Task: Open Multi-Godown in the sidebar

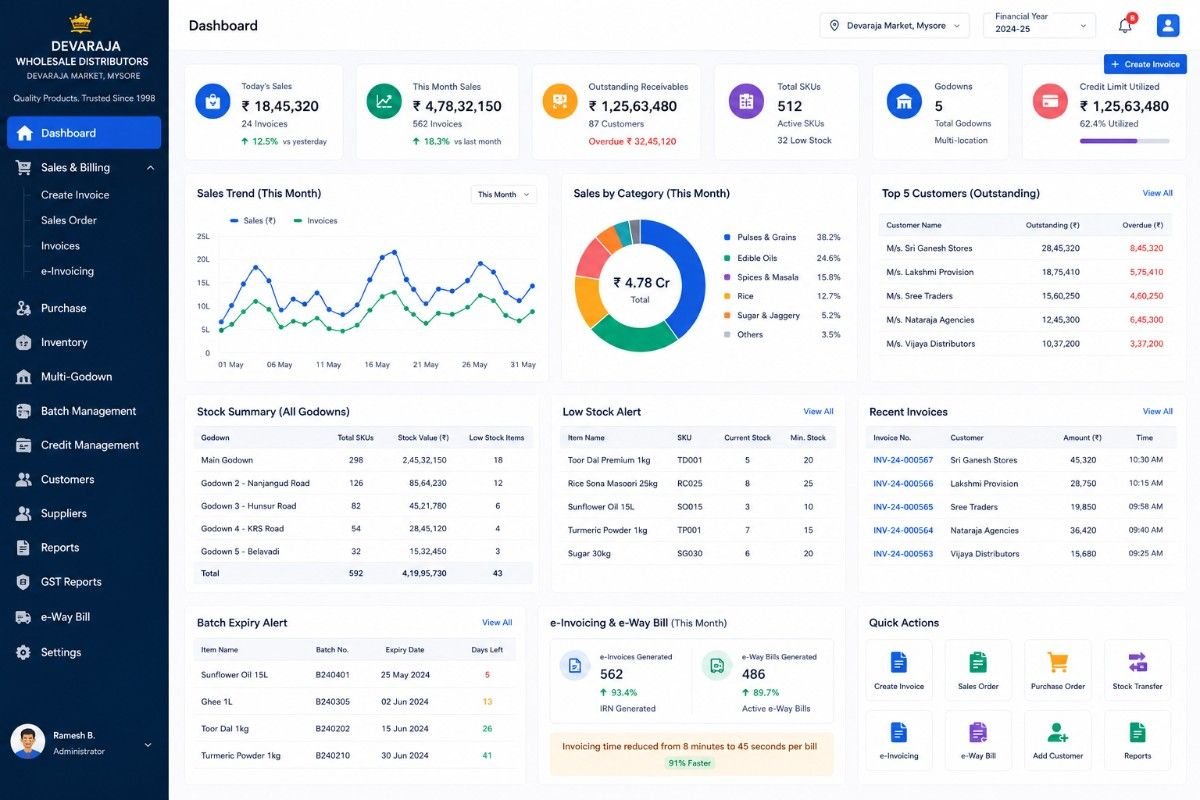Action: pos(84,376)
